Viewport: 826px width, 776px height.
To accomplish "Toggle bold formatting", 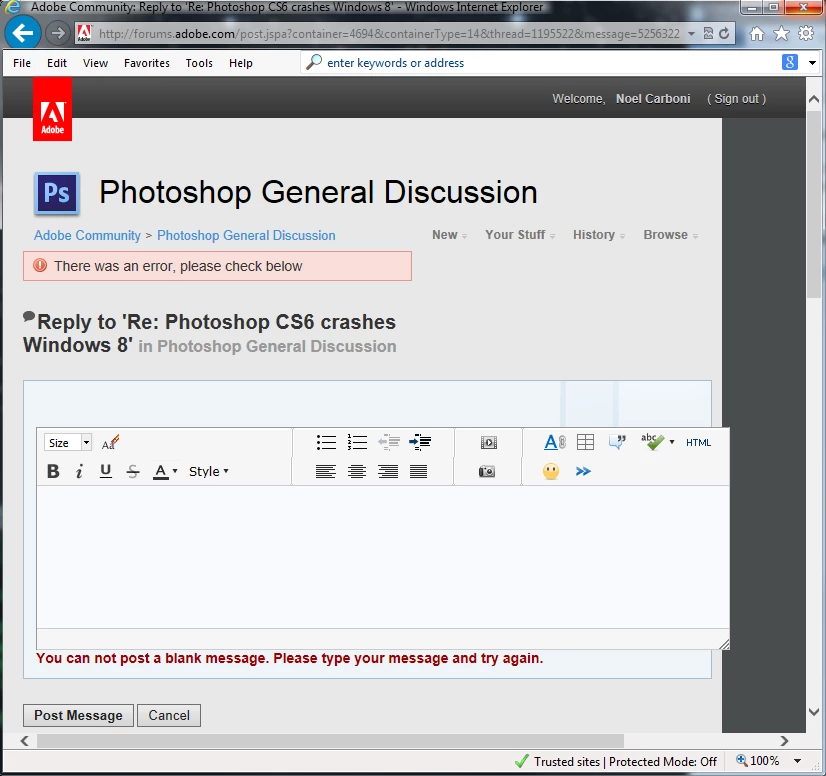I will pyautogui.click(x=53, y=471).
